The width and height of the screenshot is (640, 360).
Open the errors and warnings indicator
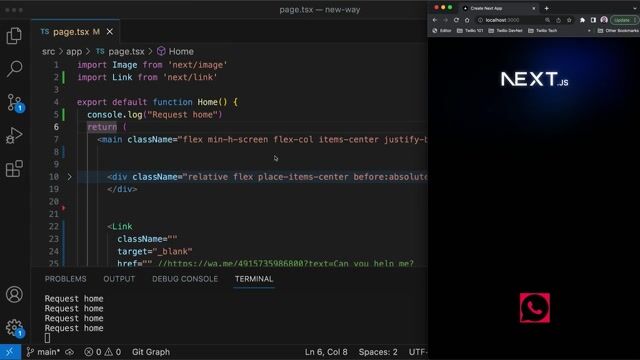click(102, 352)
